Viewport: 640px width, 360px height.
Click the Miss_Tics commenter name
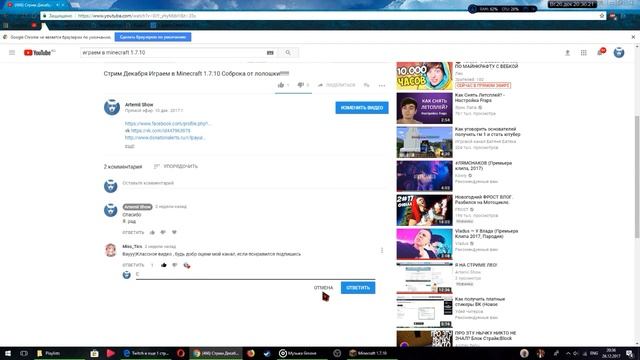(132, 246)
